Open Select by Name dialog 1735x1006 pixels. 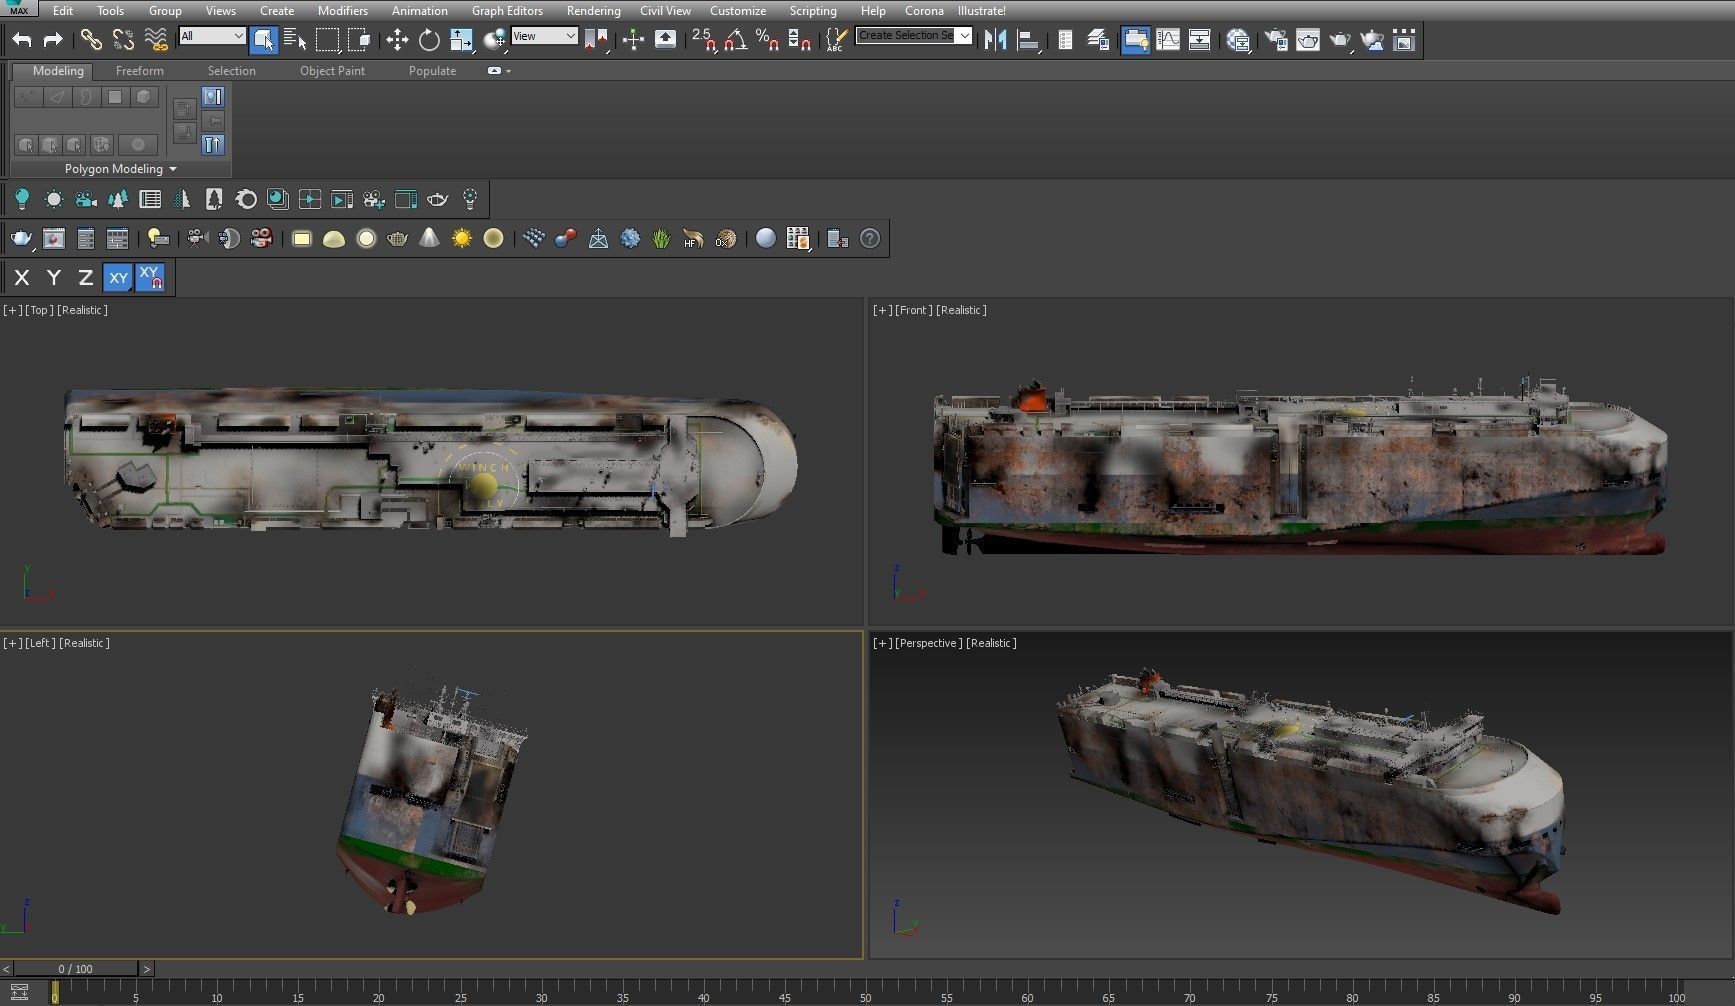pos(295,40)
